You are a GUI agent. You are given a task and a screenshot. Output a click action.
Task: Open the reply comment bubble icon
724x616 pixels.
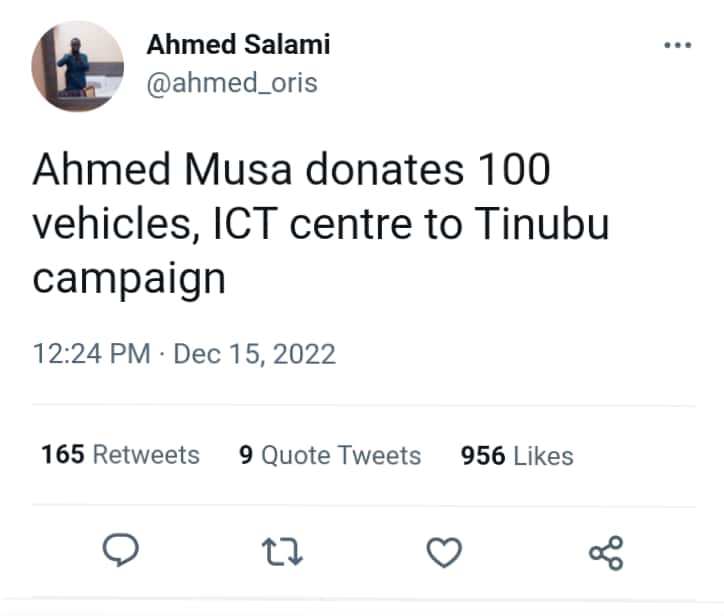pyautogui.click(x=121, y=550)
